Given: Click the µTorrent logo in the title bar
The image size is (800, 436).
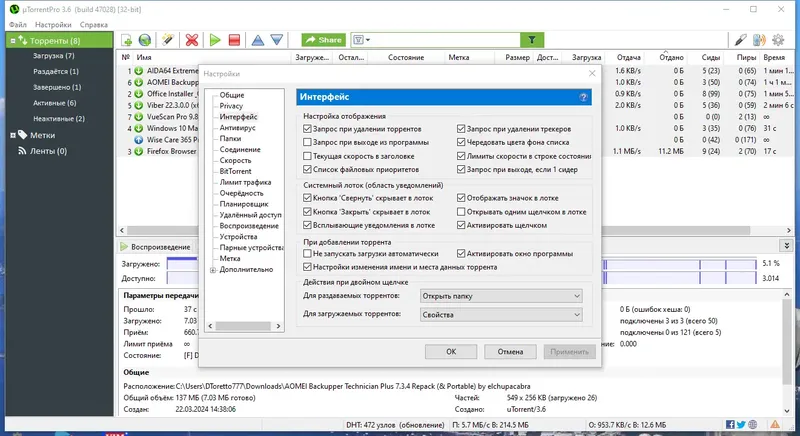Looking at the screenshot, I should (14, 9).
